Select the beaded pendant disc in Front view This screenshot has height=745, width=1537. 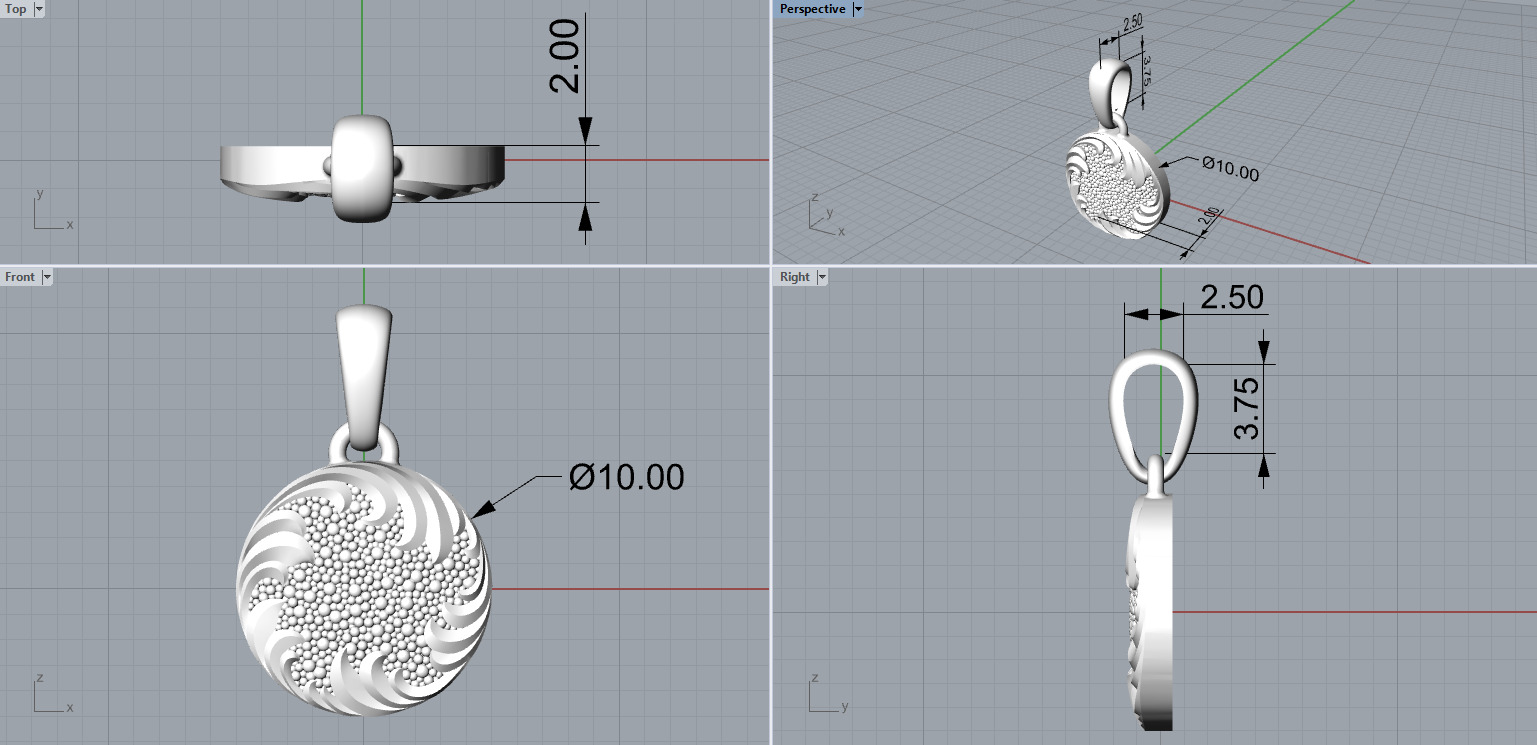click(x=365, y=590)
